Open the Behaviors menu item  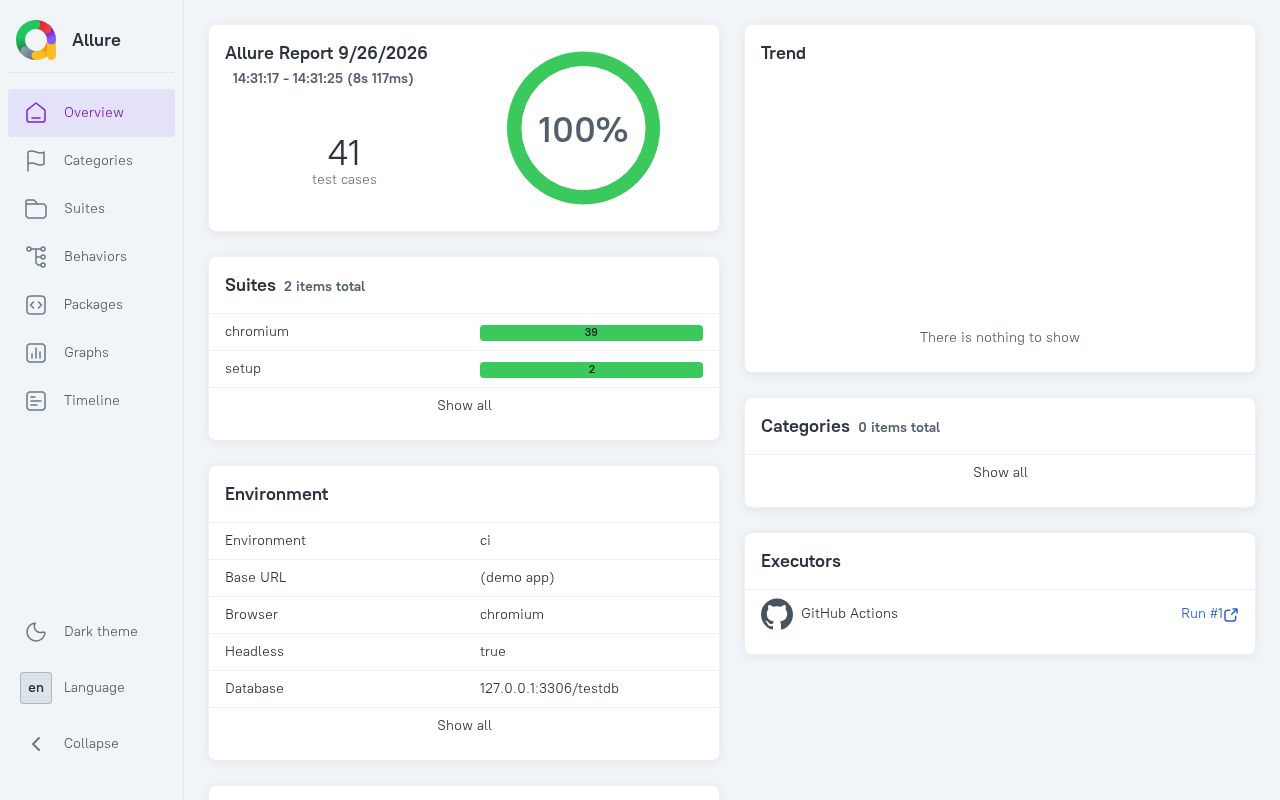(92, 257)
